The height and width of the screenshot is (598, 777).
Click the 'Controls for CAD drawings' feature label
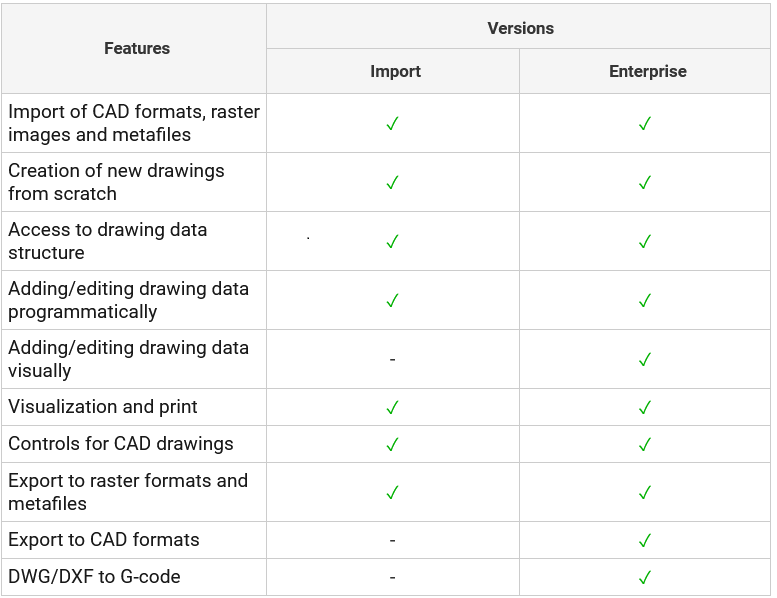(121, 444)
